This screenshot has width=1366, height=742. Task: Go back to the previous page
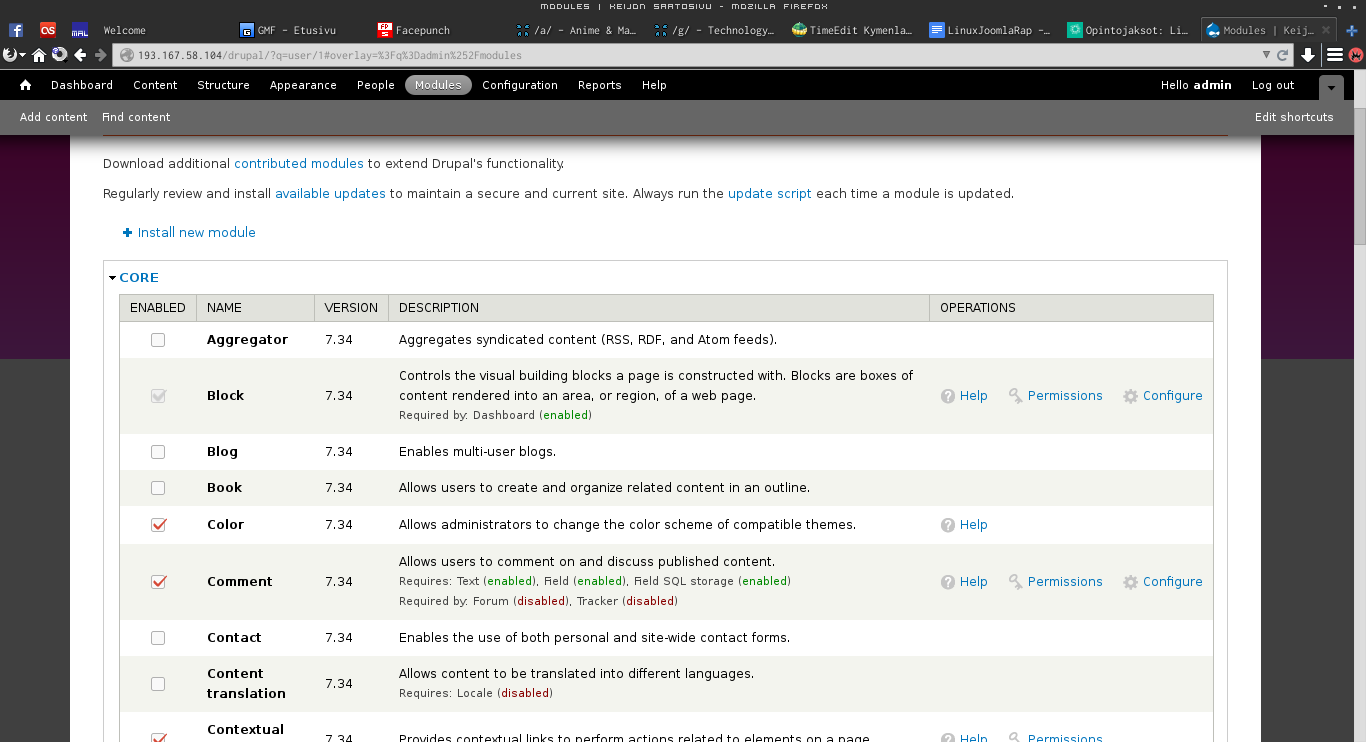81,55
